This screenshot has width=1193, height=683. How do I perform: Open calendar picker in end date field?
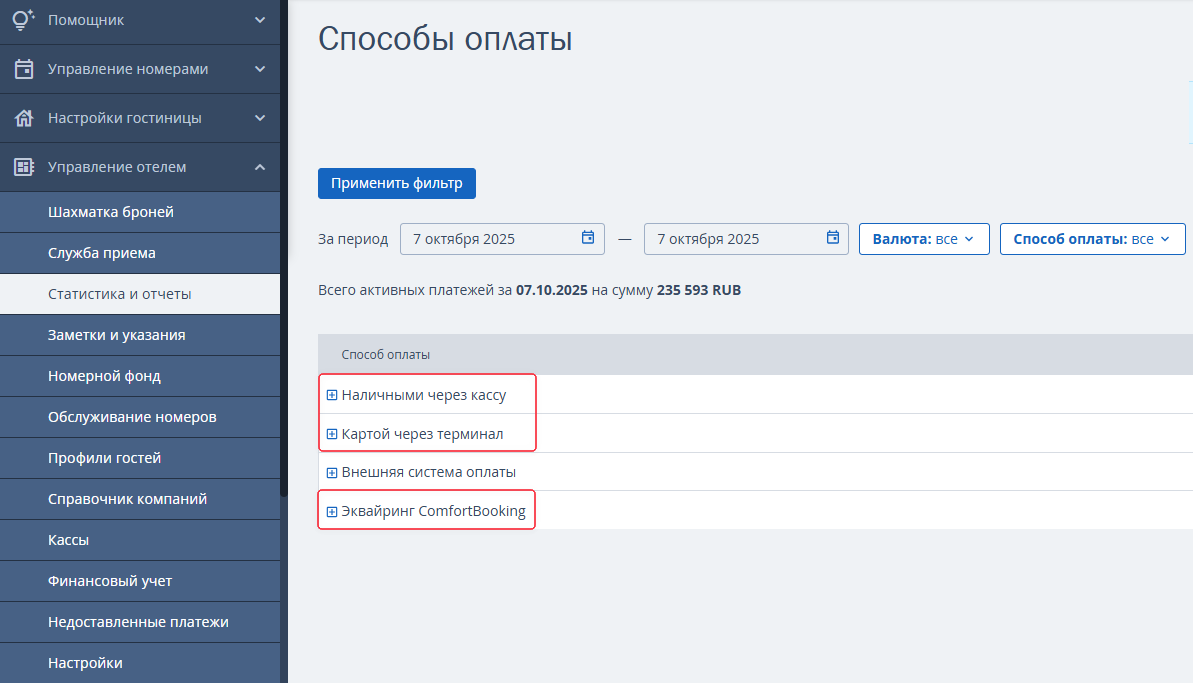click(x=832, y=238)
